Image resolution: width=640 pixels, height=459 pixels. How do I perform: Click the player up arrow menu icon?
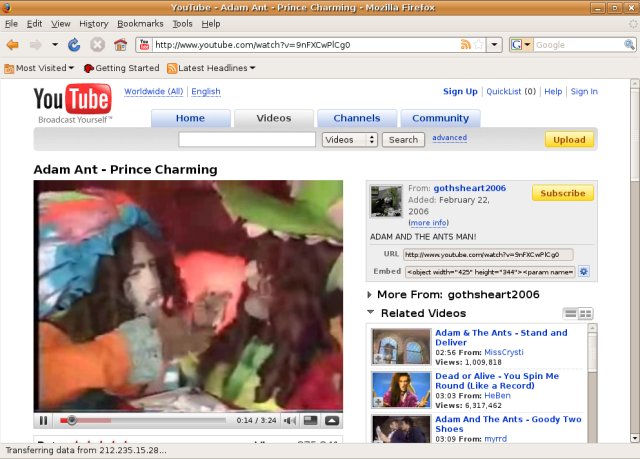coord(332,420)
